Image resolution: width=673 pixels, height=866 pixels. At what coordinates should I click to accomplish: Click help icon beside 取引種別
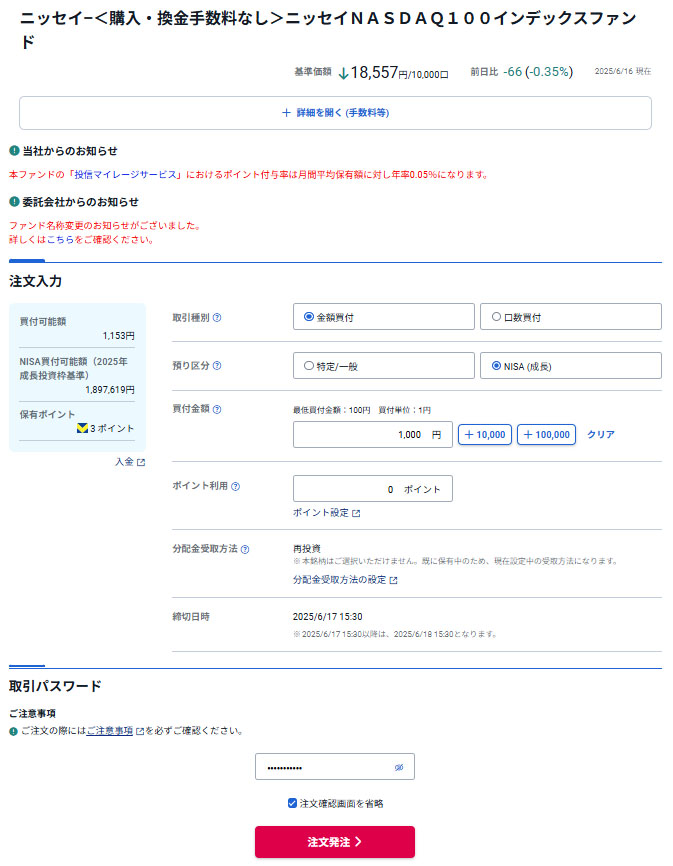217,317
